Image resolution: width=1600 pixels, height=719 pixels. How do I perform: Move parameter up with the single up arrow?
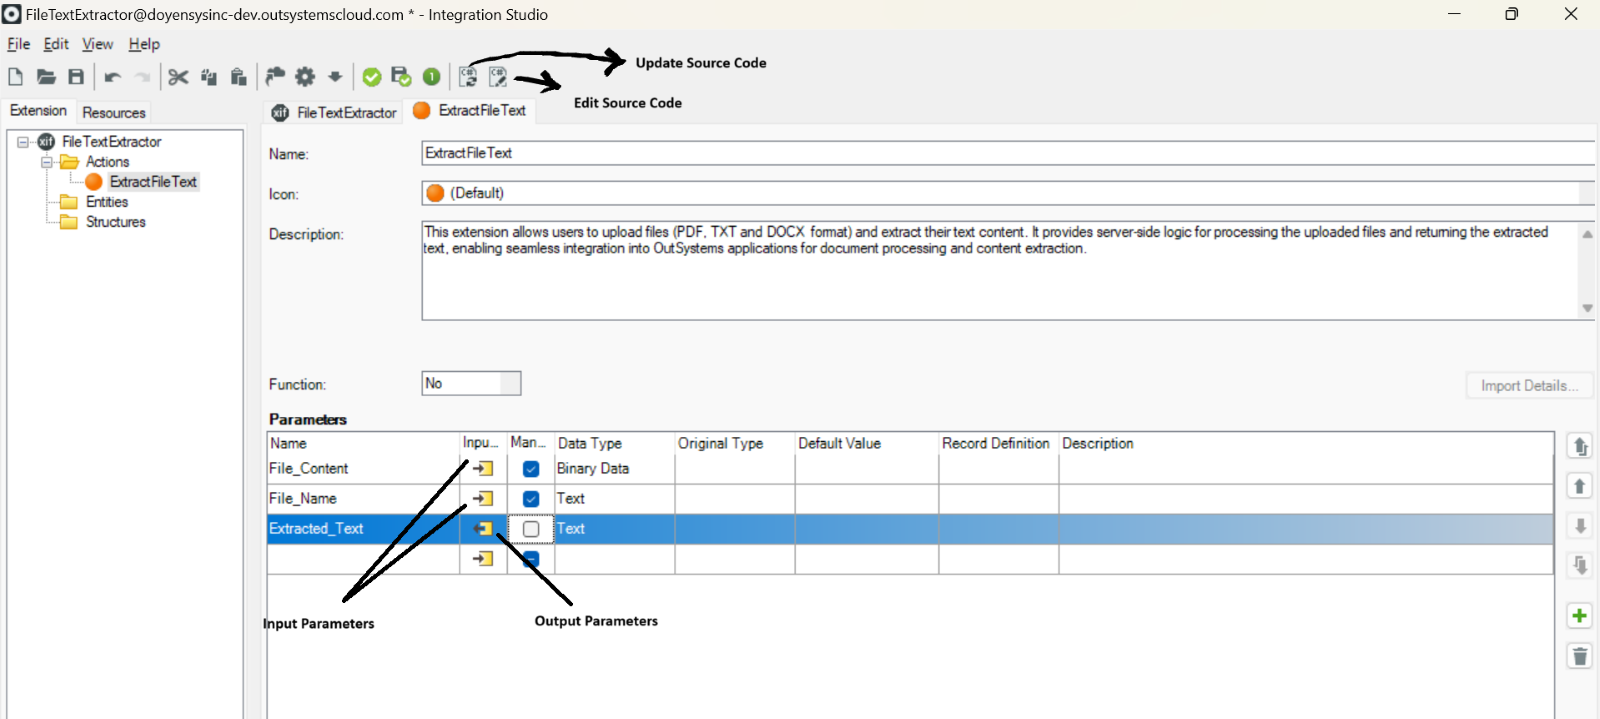(1579, 486)
